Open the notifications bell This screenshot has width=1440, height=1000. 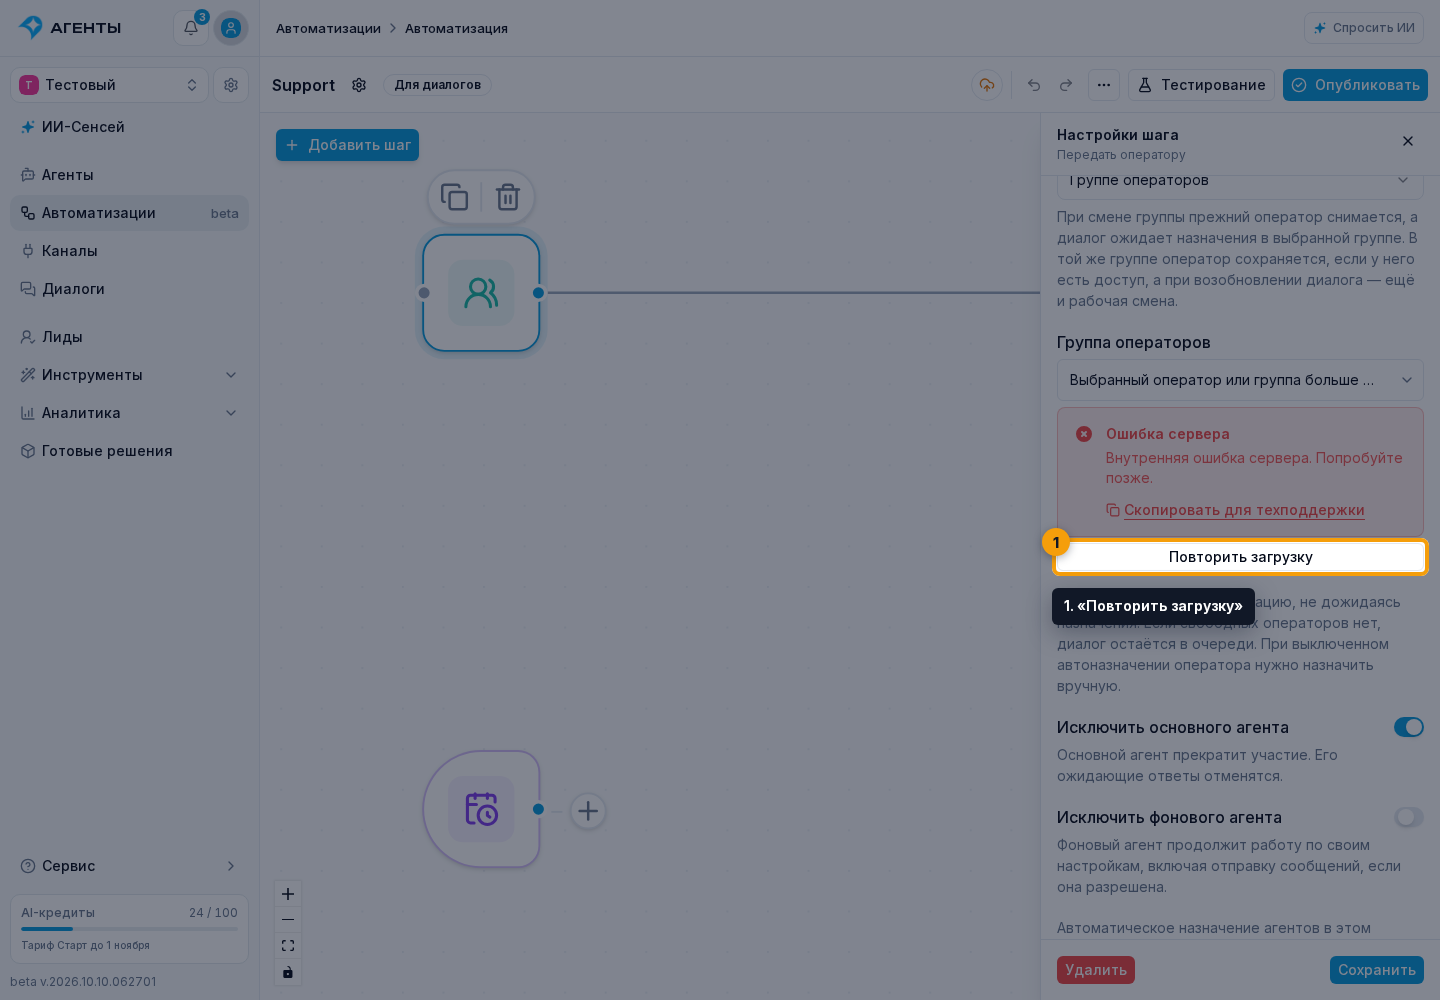(191, 28)
